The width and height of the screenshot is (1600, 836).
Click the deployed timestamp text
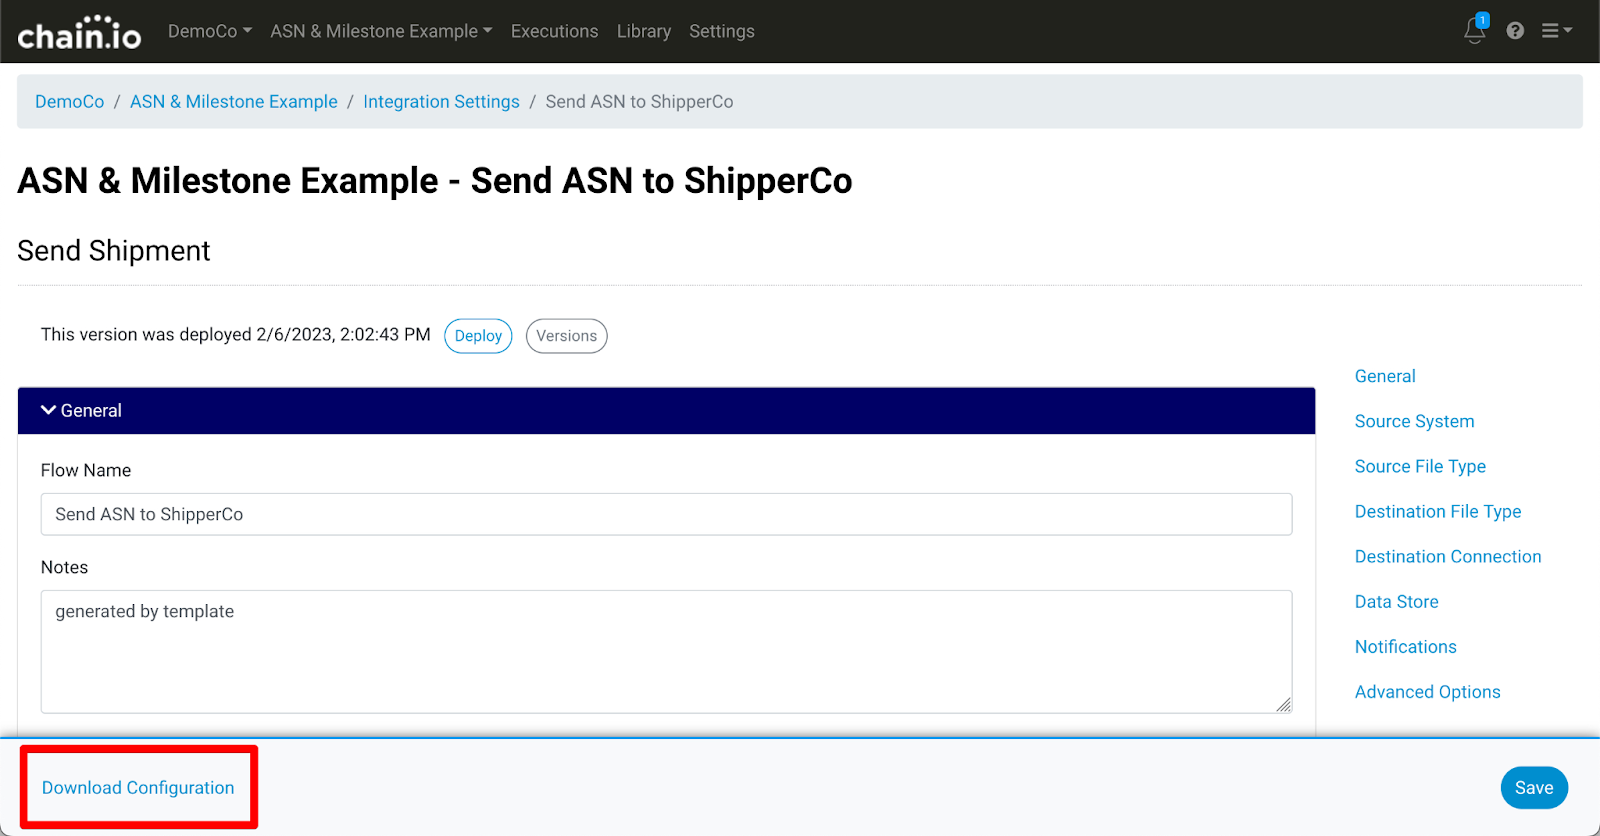[x=236, y=335]
